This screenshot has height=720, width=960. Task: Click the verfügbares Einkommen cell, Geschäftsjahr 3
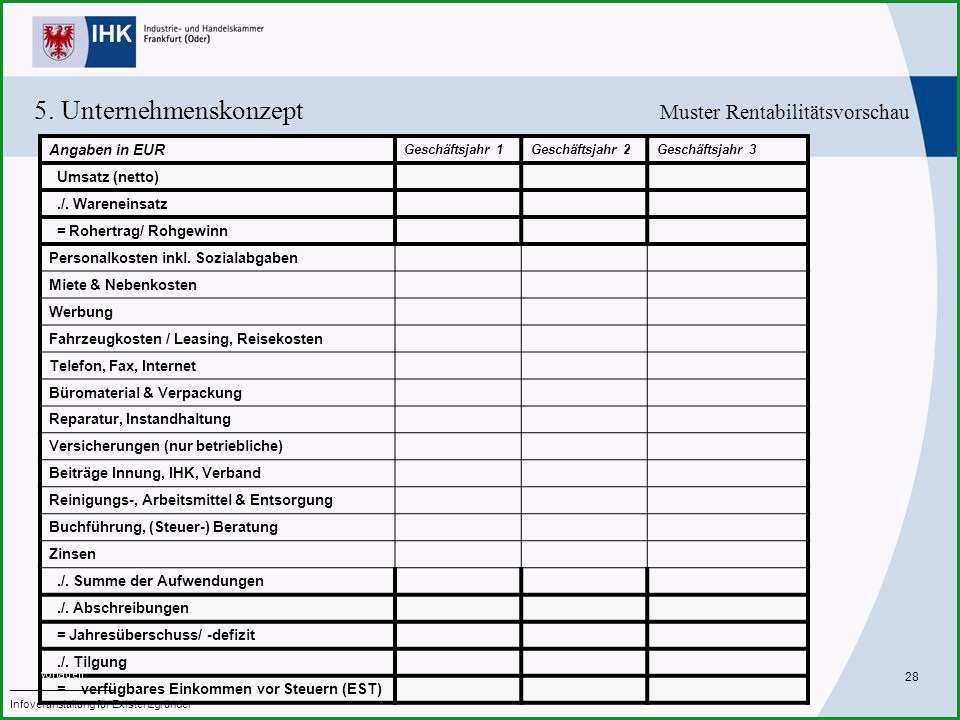tap(727, 689)
